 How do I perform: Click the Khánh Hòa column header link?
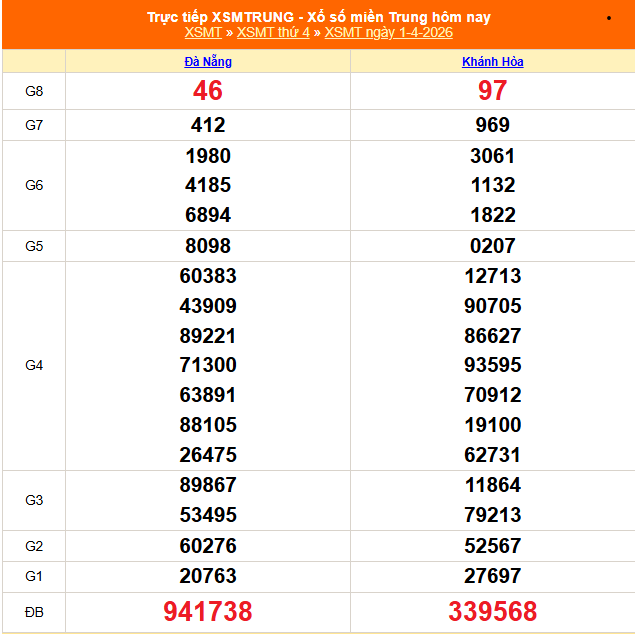[492, 62]
